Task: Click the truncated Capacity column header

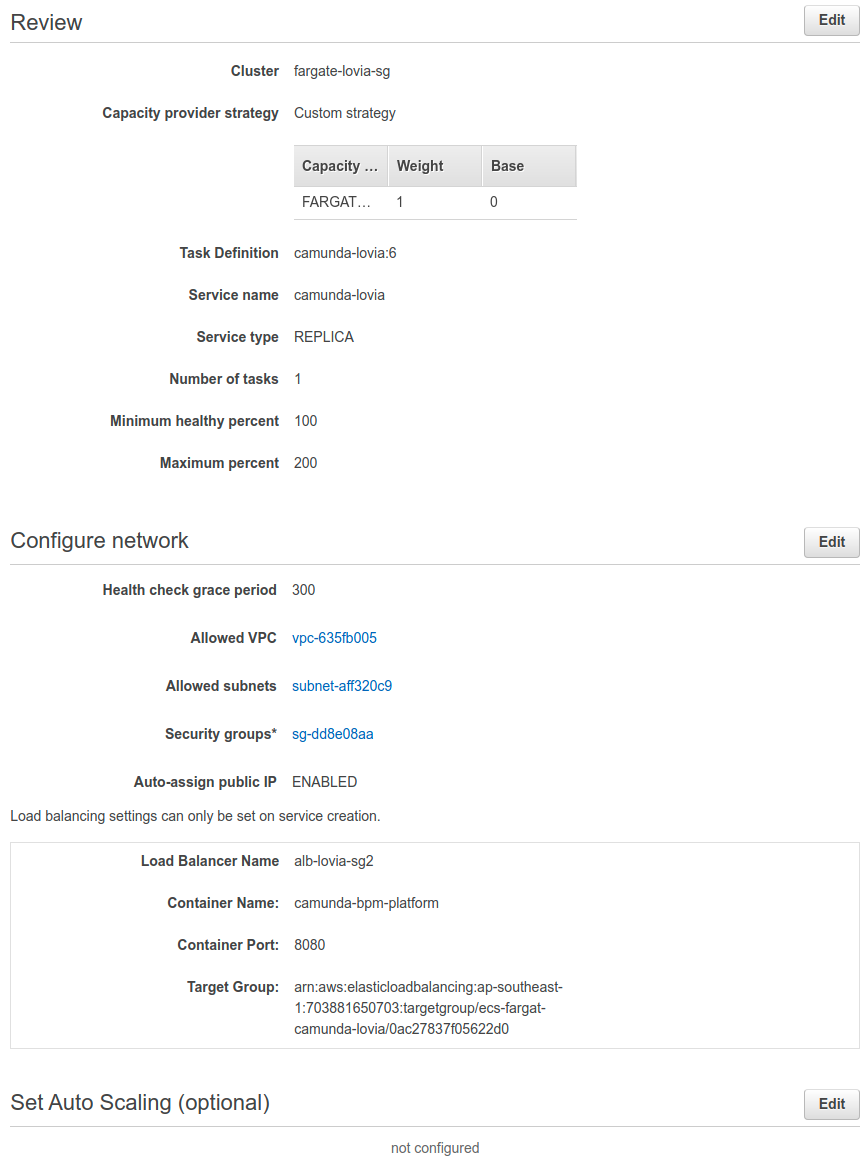Action: click(x=341, y=166)
